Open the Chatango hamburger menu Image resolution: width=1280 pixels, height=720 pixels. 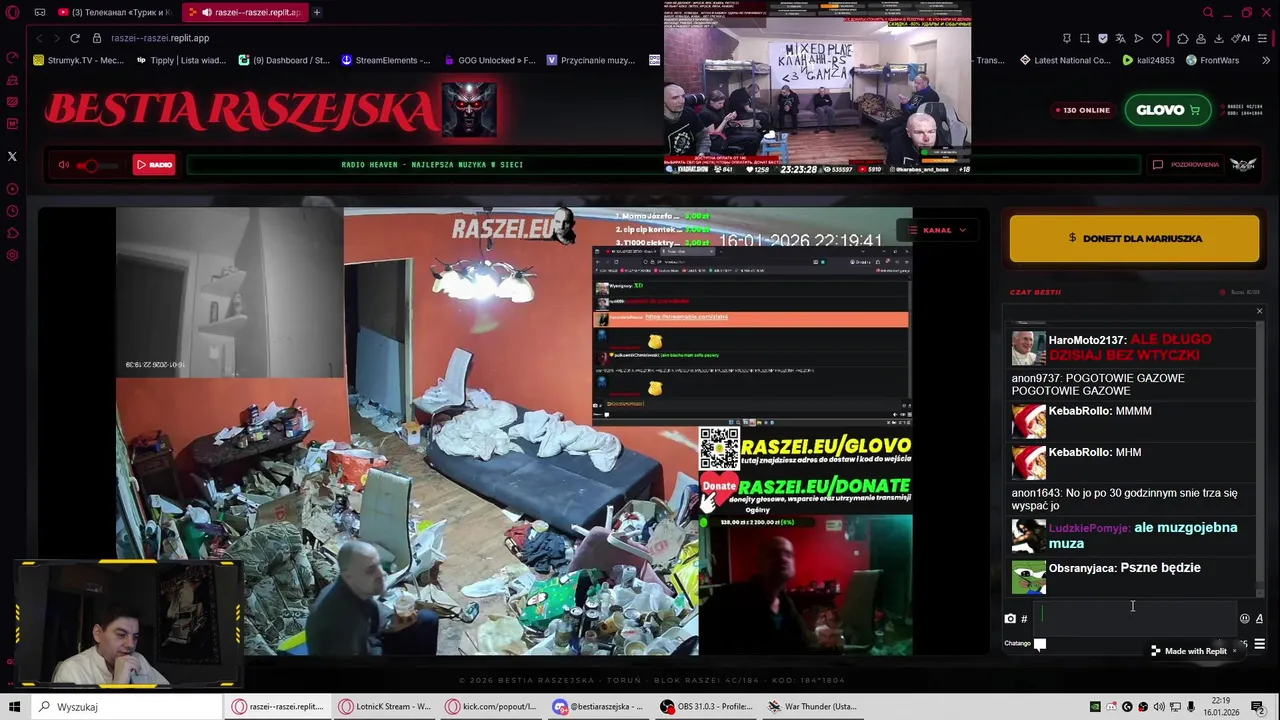1259,644
